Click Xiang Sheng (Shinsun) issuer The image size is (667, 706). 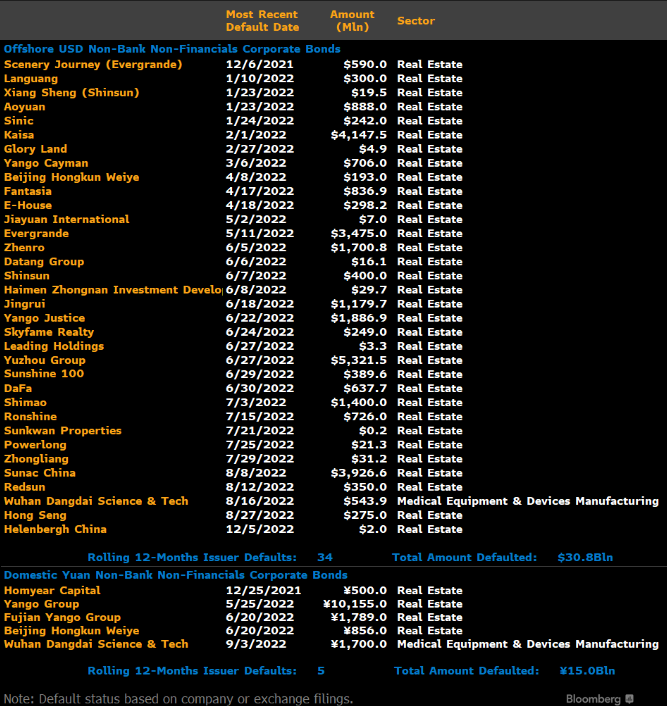point(72,93)
